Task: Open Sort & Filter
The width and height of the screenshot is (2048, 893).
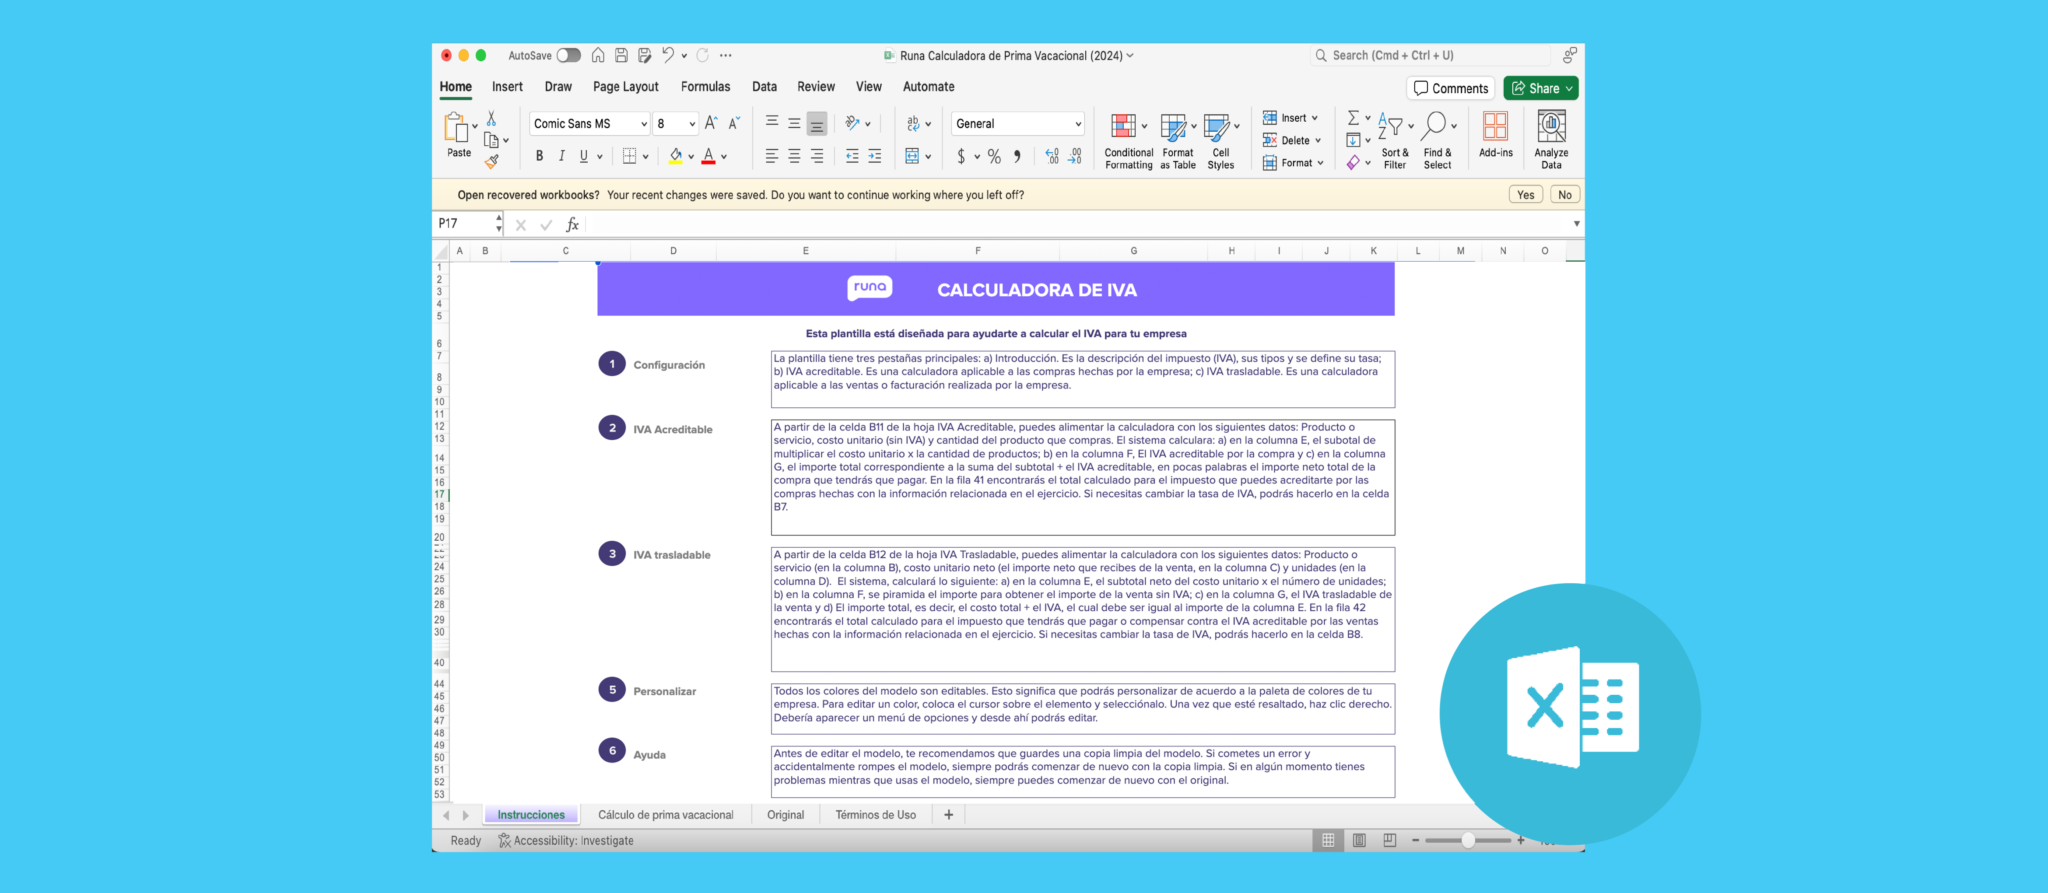Action: [1395, 141]
